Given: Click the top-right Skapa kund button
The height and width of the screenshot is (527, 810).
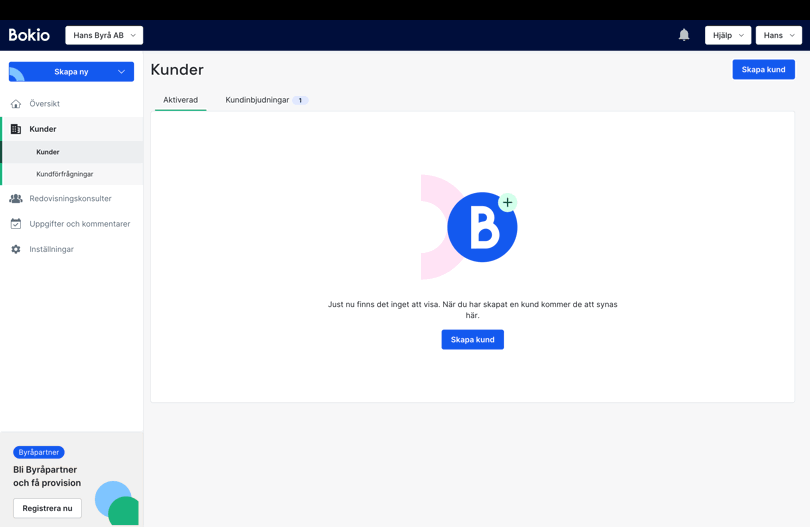Looking at the screenshot, I should [x=764, y=70].
